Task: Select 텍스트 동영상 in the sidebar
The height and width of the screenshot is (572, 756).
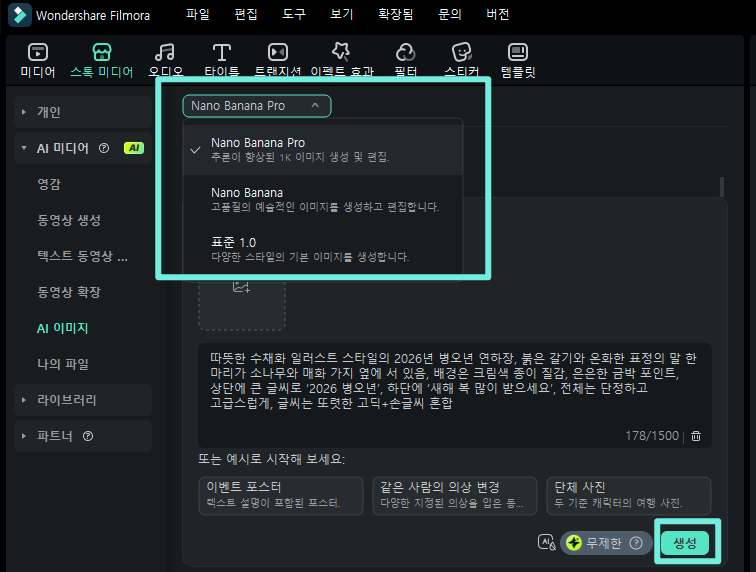Action: (82, 256)
